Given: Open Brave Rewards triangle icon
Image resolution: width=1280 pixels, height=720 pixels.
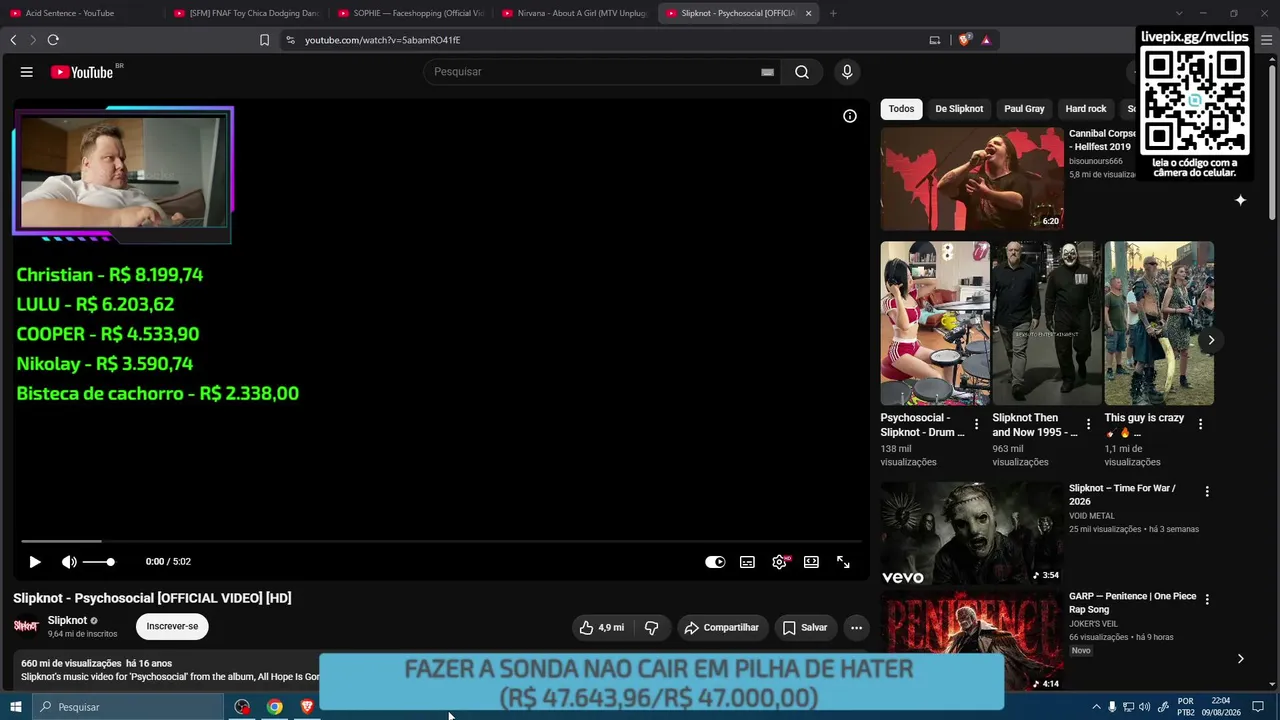Looking at the screenshot, I should [x=986, y=40].
